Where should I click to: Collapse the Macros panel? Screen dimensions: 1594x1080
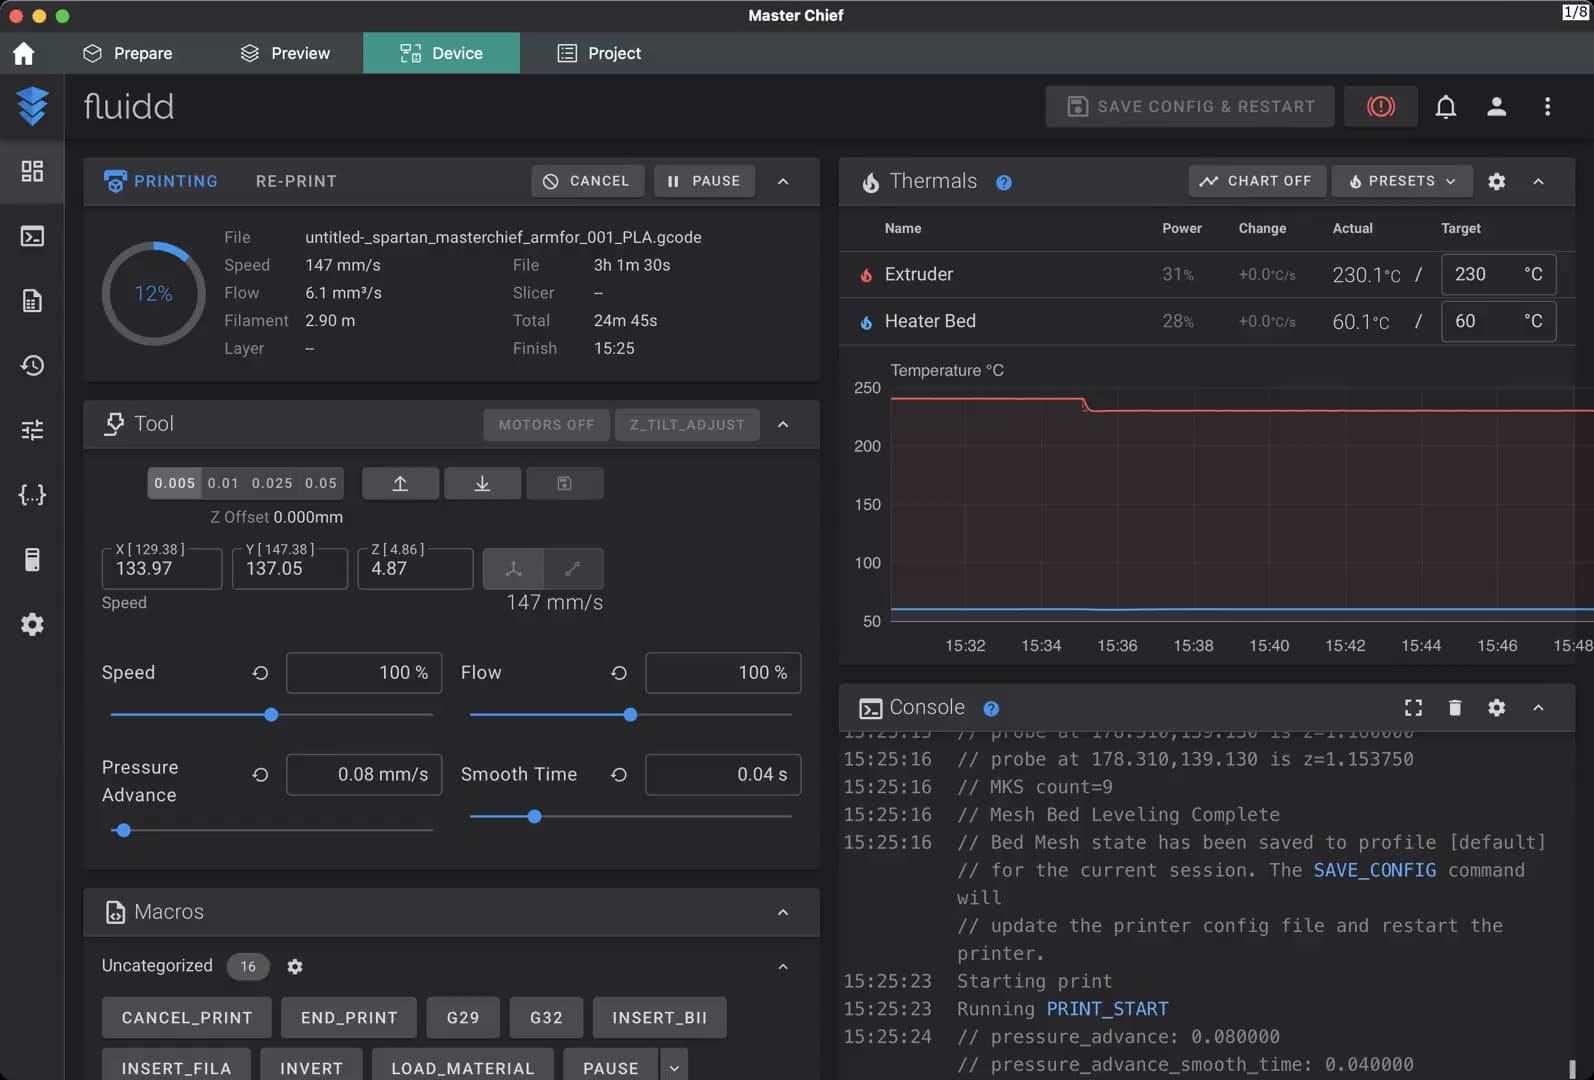coord(783,912)
